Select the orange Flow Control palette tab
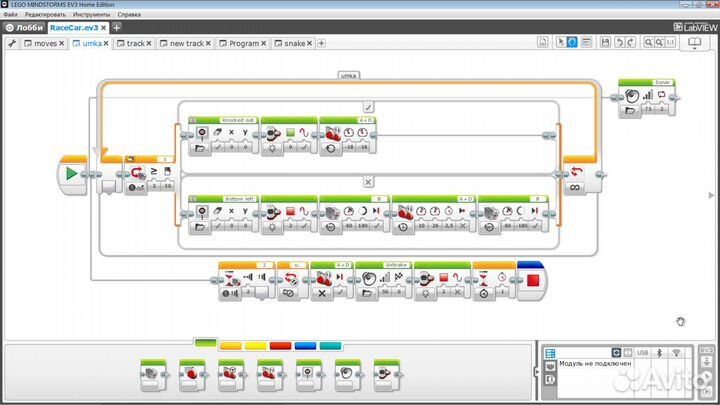This screenshot has width=720, height=405. 231,346
